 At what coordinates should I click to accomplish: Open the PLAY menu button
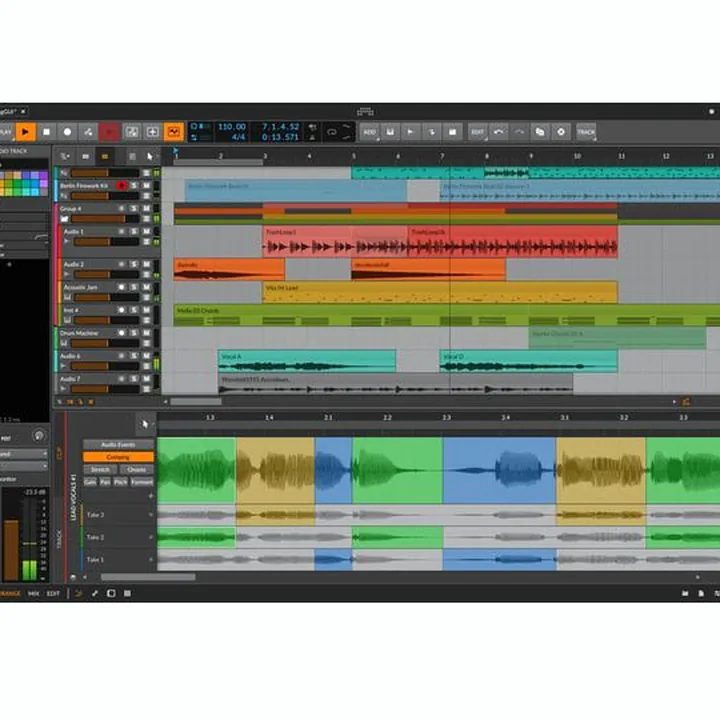(x=6, y=132)
